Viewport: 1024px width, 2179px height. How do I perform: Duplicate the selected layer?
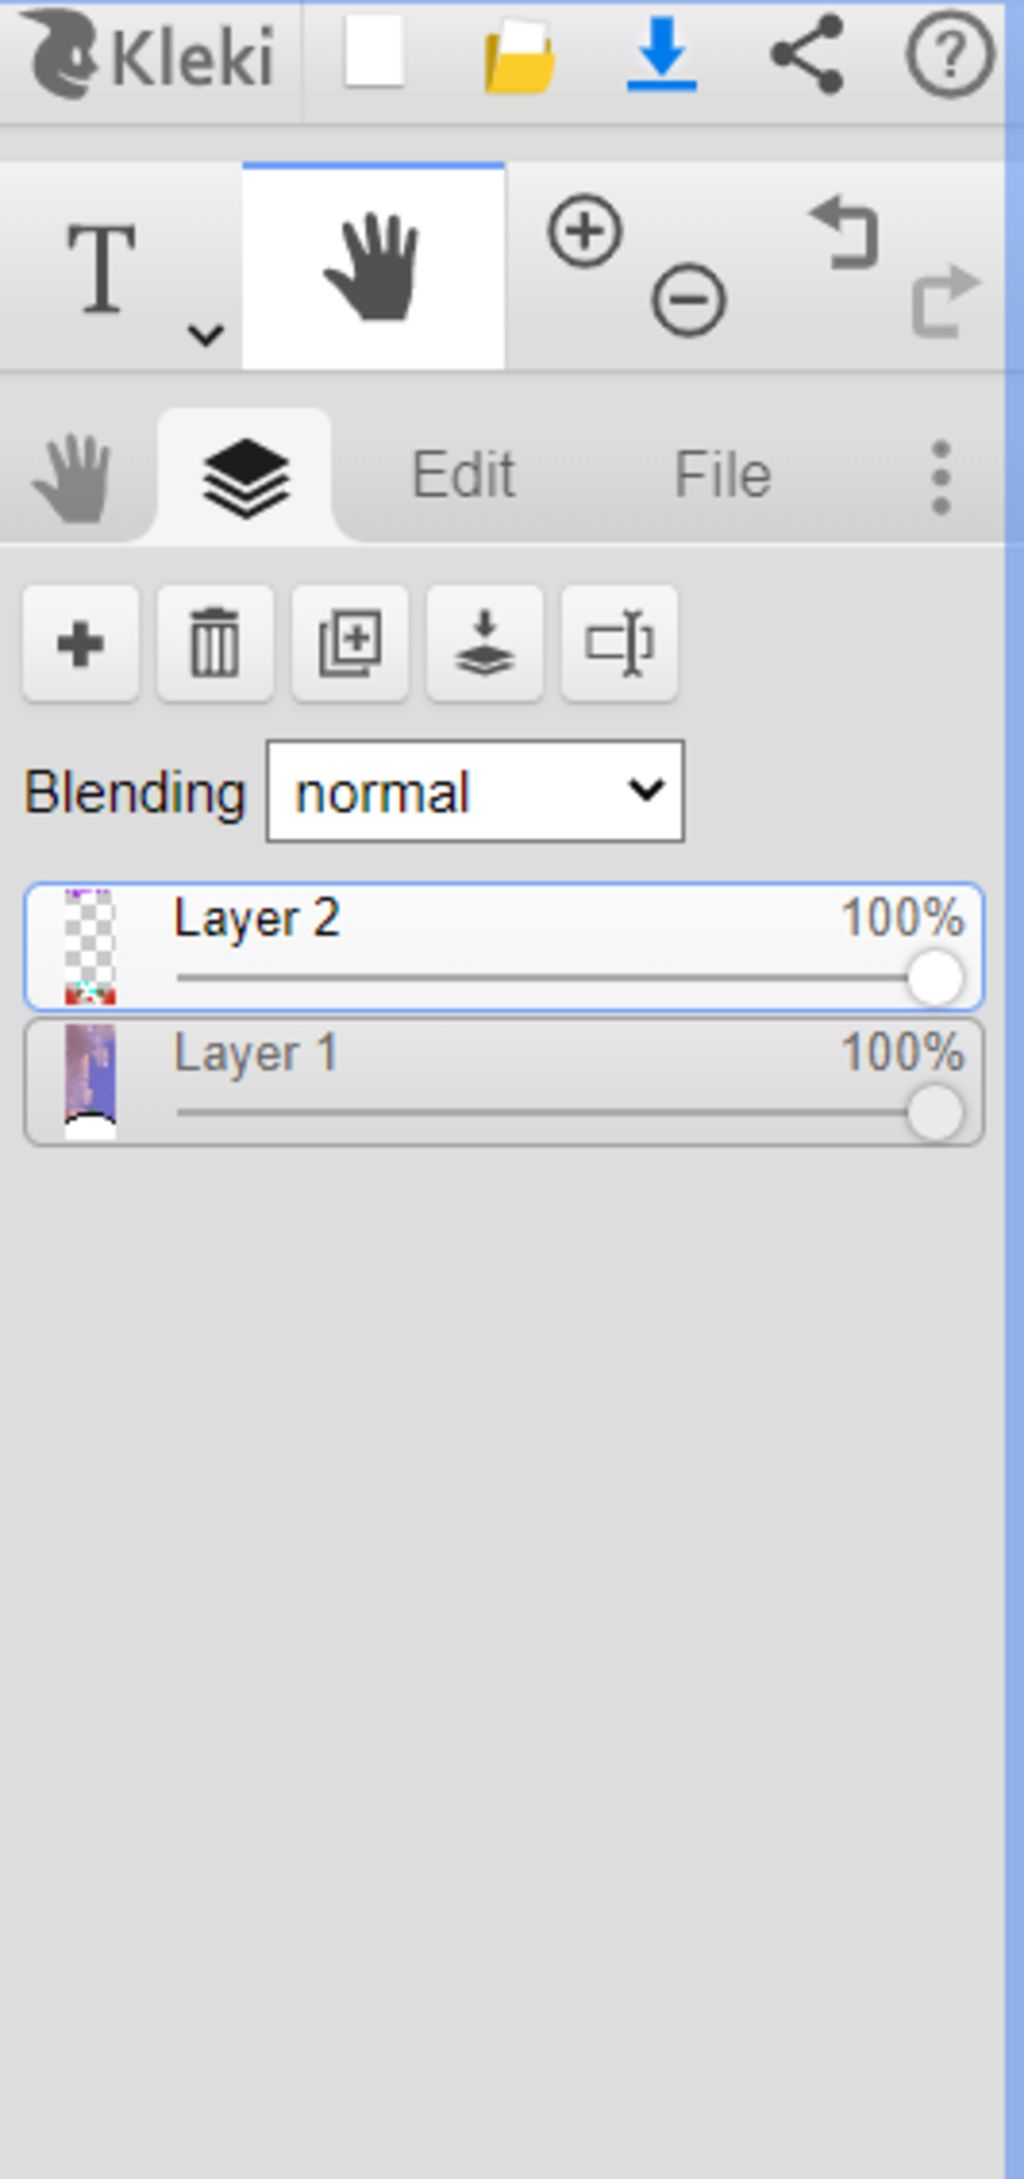pos(350,643)
